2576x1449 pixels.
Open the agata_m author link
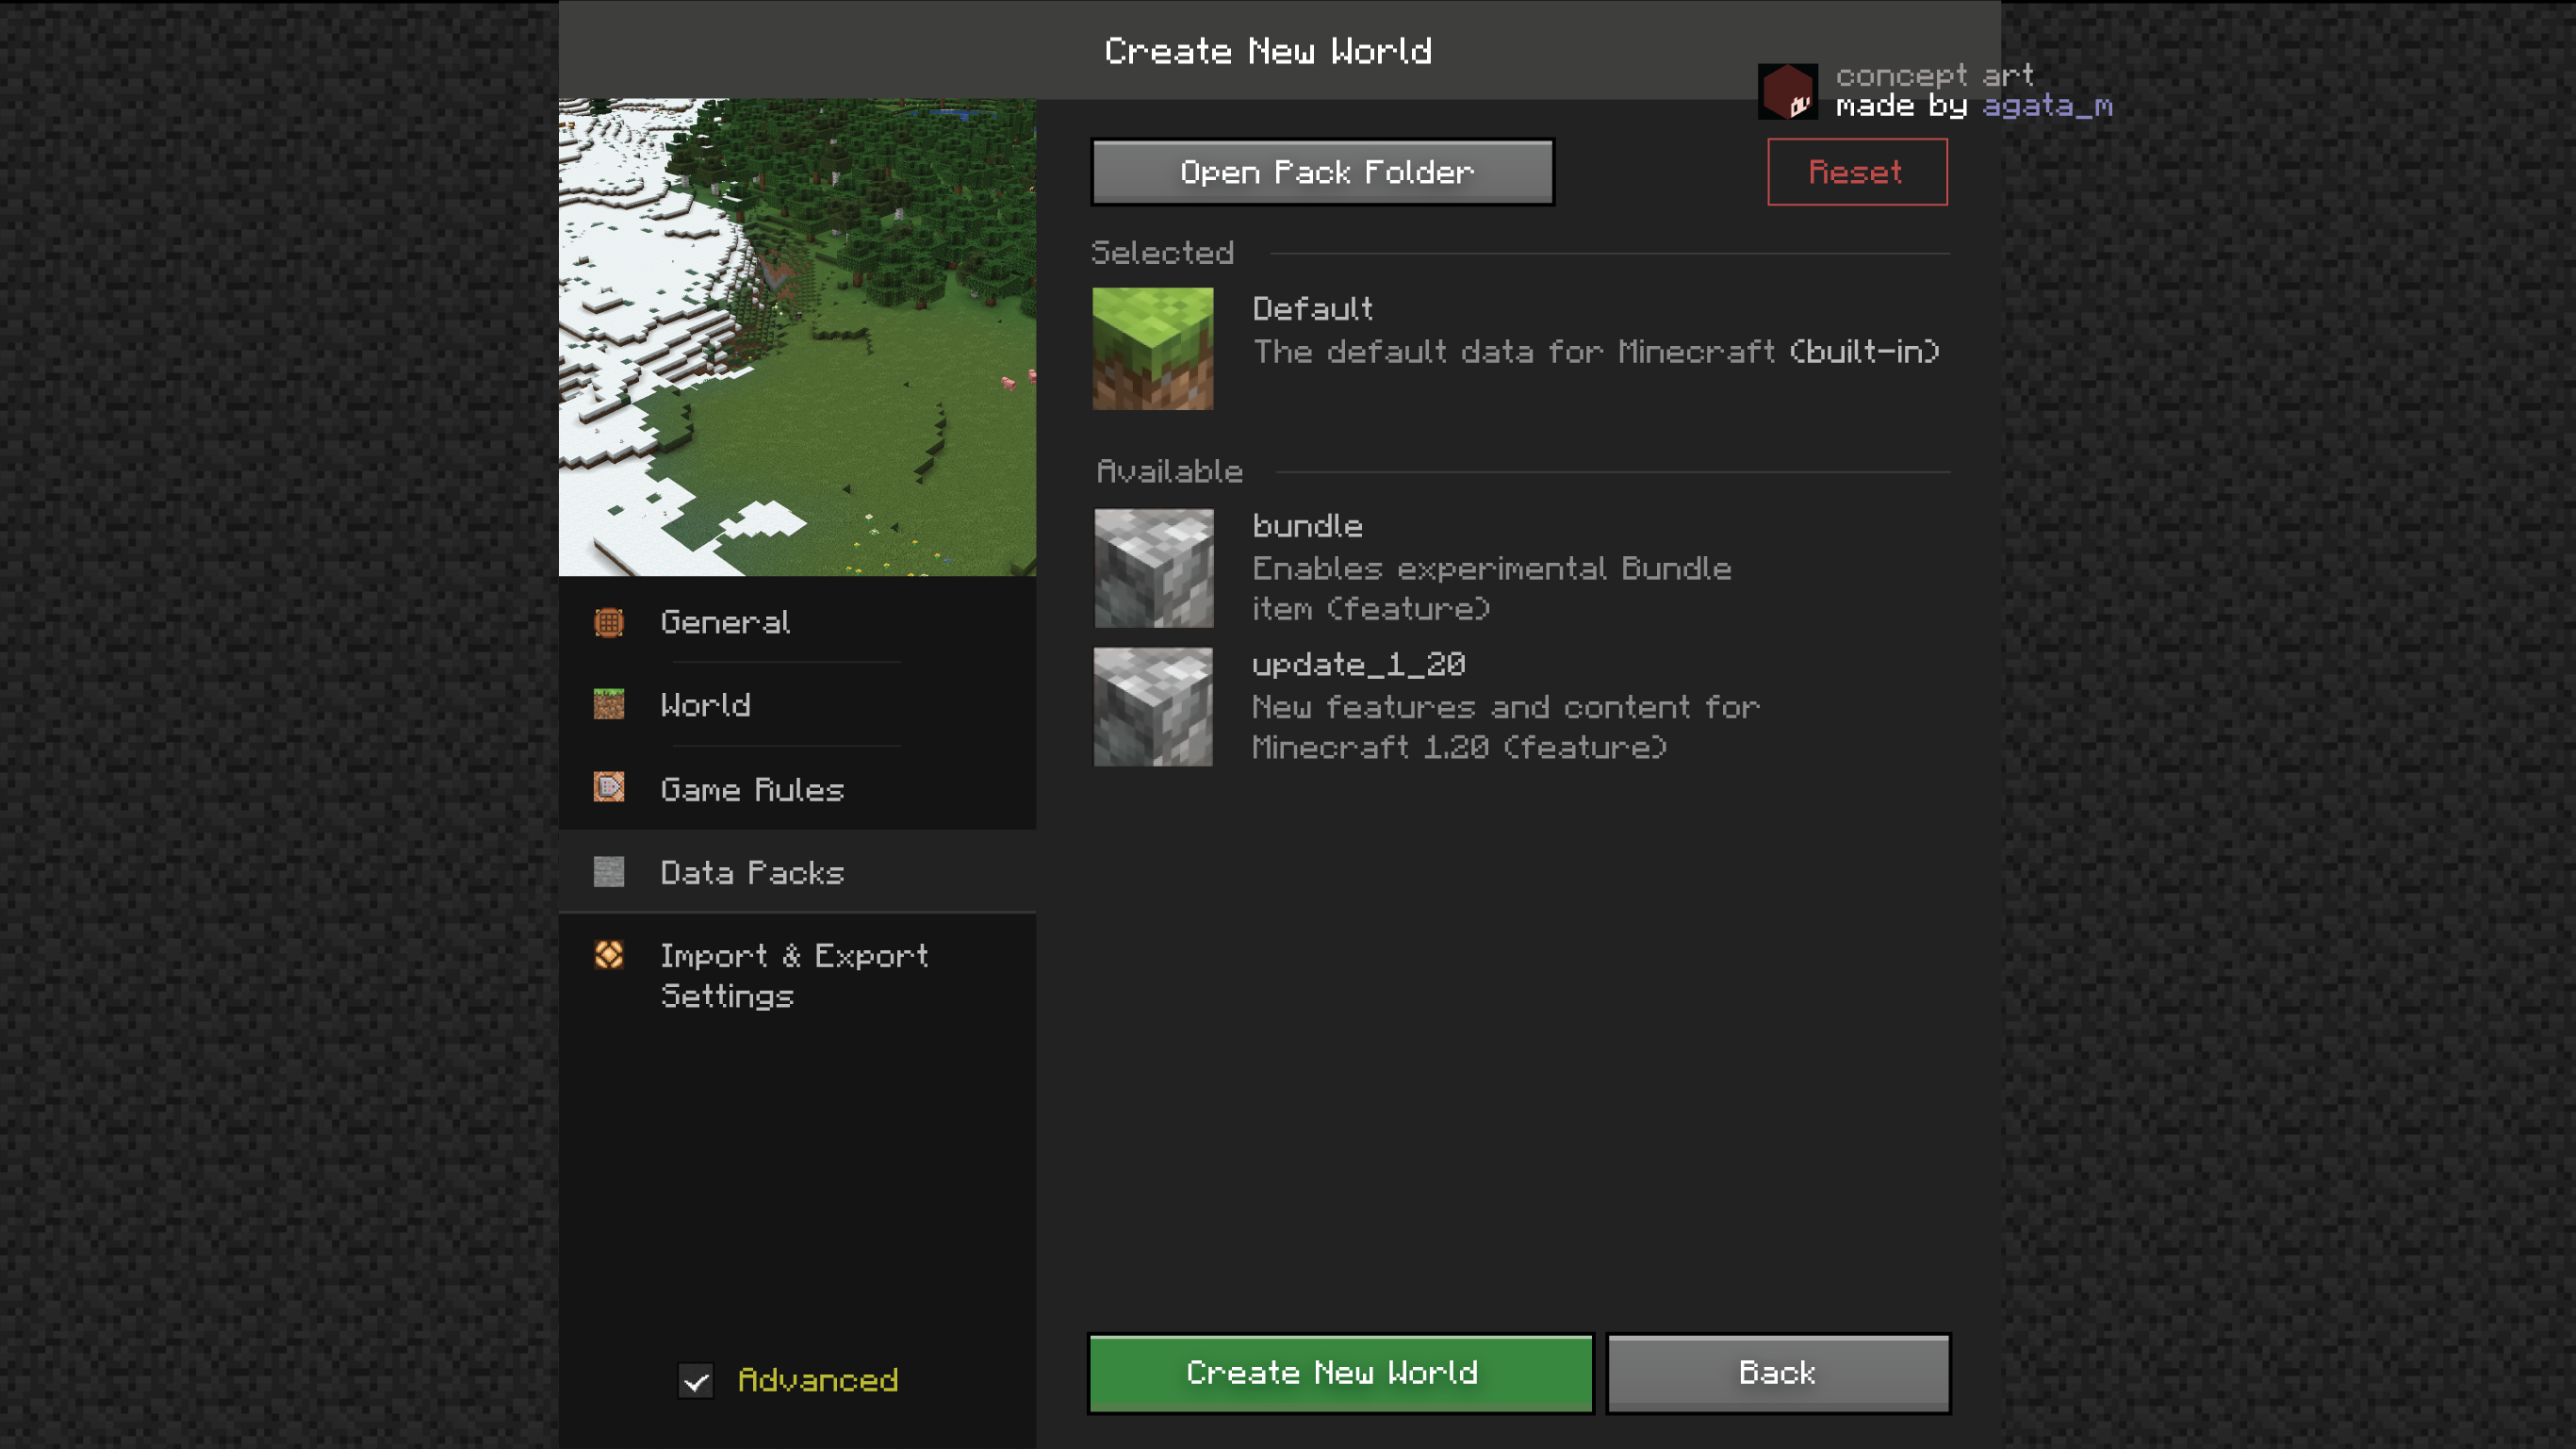(2047, 106)
